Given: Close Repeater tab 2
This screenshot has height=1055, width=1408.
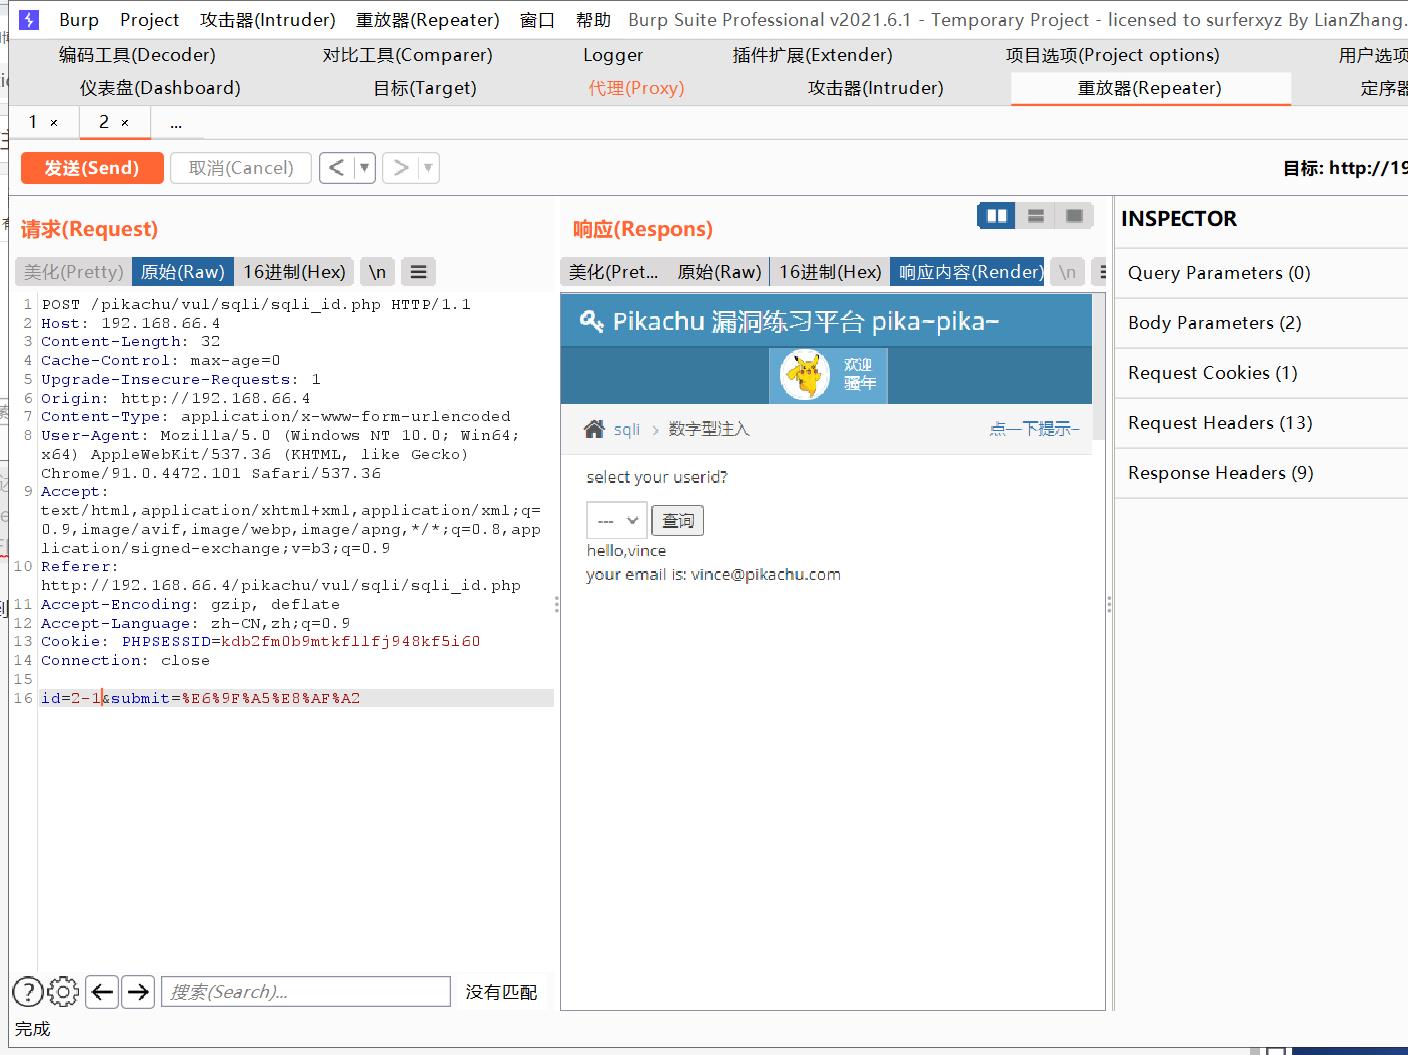Looking at the screenshot, I should click(x=125, y=123).
